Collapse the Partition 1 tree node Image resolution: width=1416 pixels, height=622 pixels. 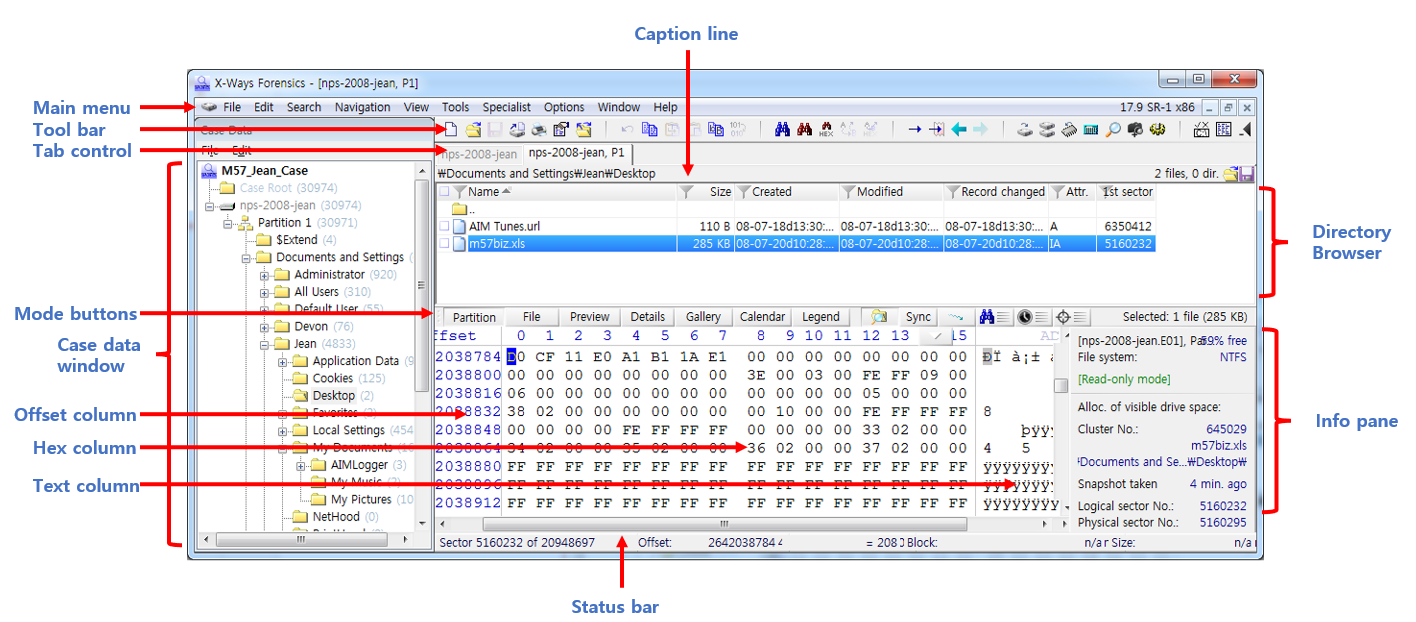[229, 223]
